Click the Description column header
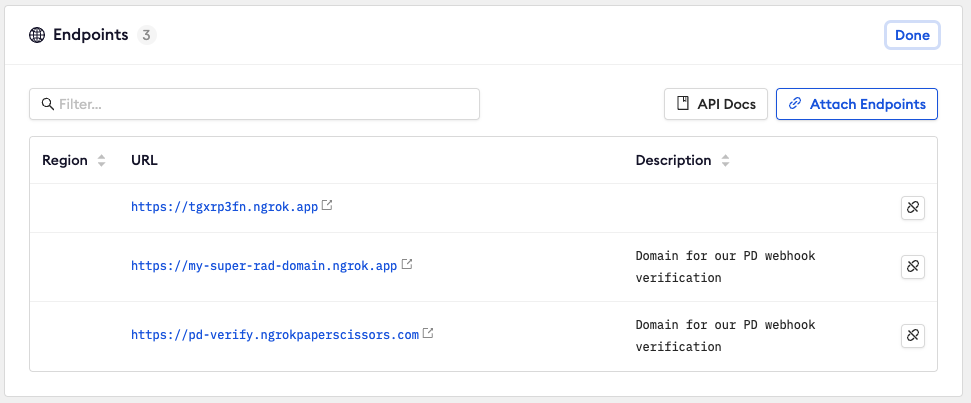 tap(673, 161)
